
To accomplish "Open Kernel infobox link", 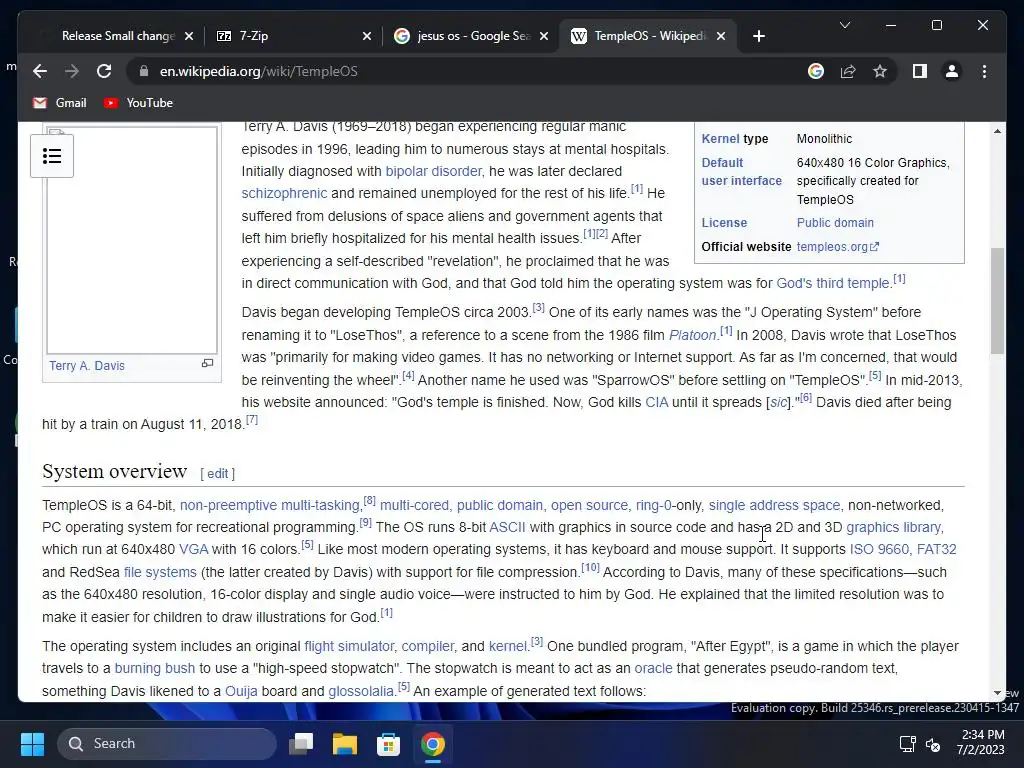I will (720, 138).
